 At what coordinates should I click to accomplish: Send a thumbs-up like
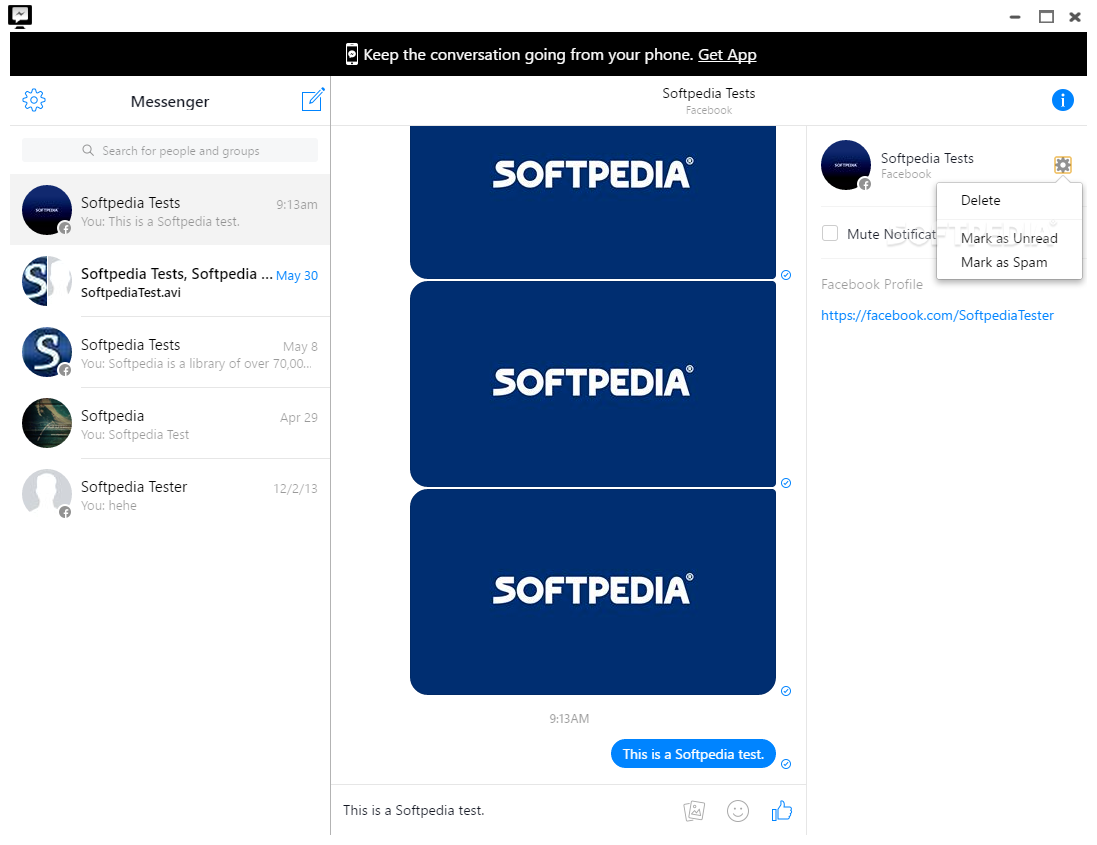781,811
